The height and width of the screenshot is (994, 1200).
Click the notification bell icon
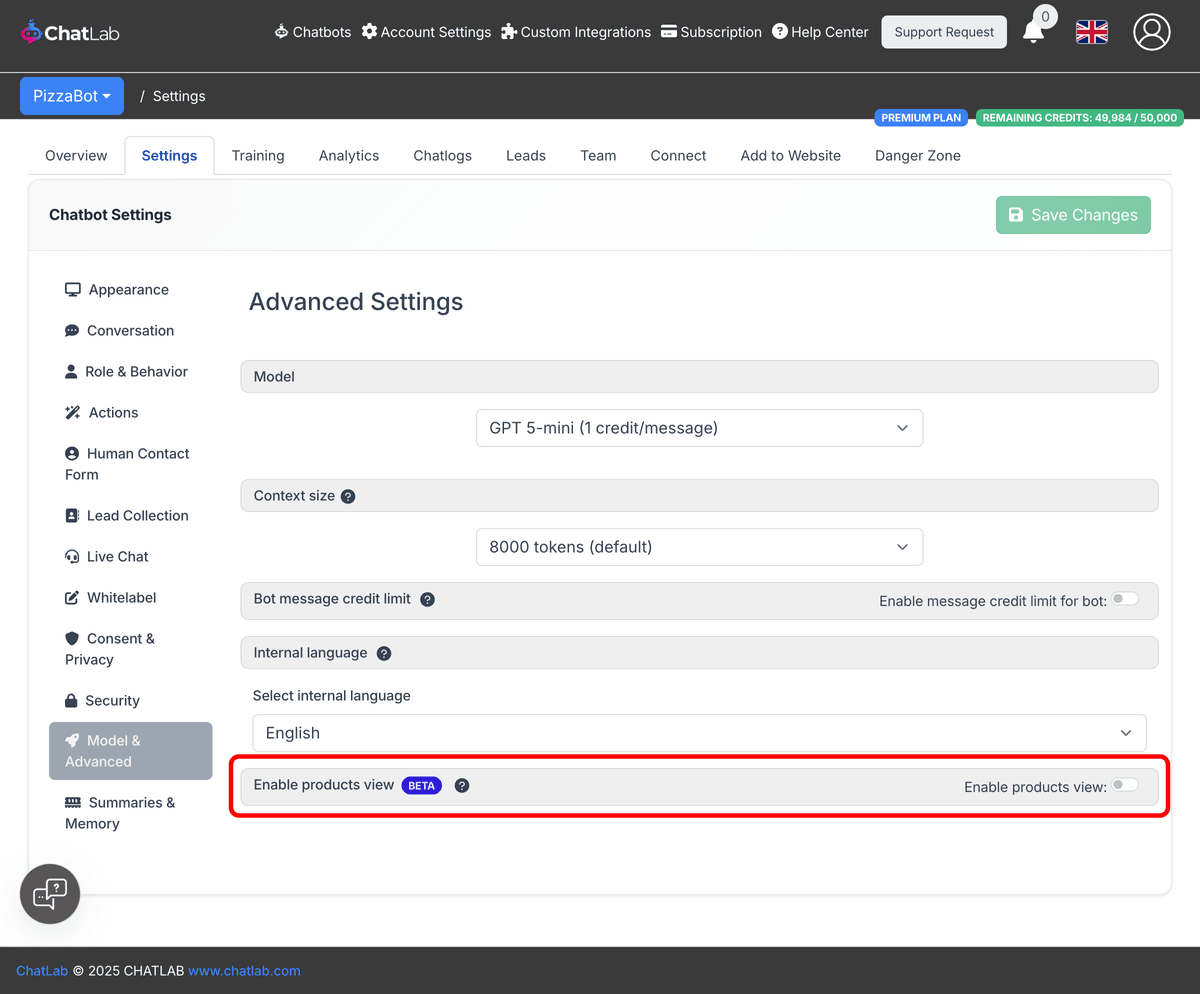click(x=1034, y=32)
